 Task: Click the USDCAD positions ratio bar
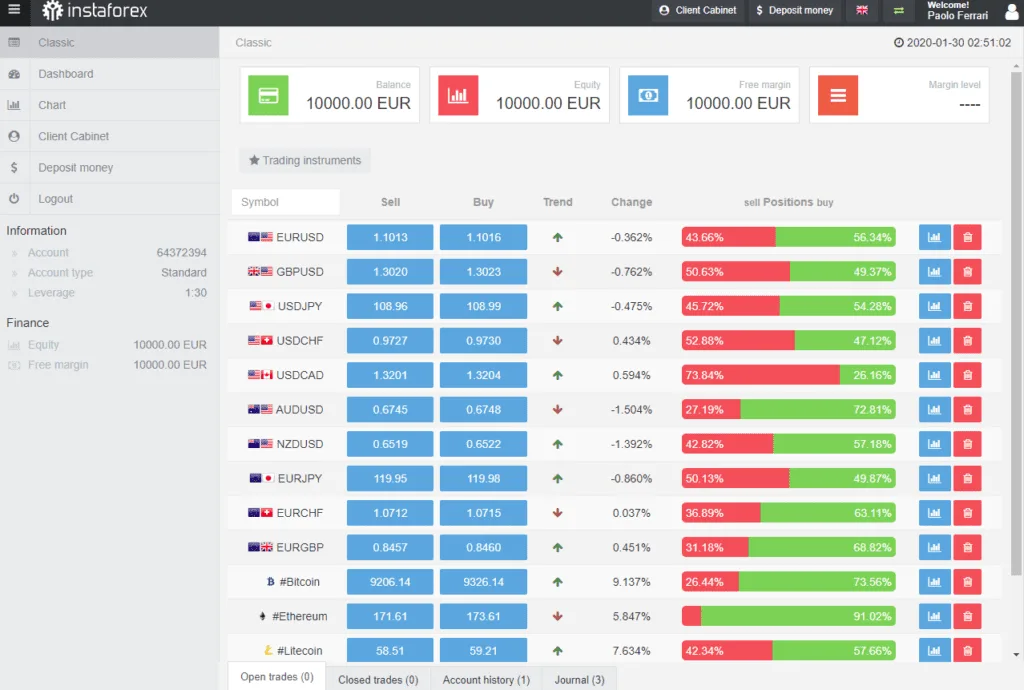coord(788,375)
